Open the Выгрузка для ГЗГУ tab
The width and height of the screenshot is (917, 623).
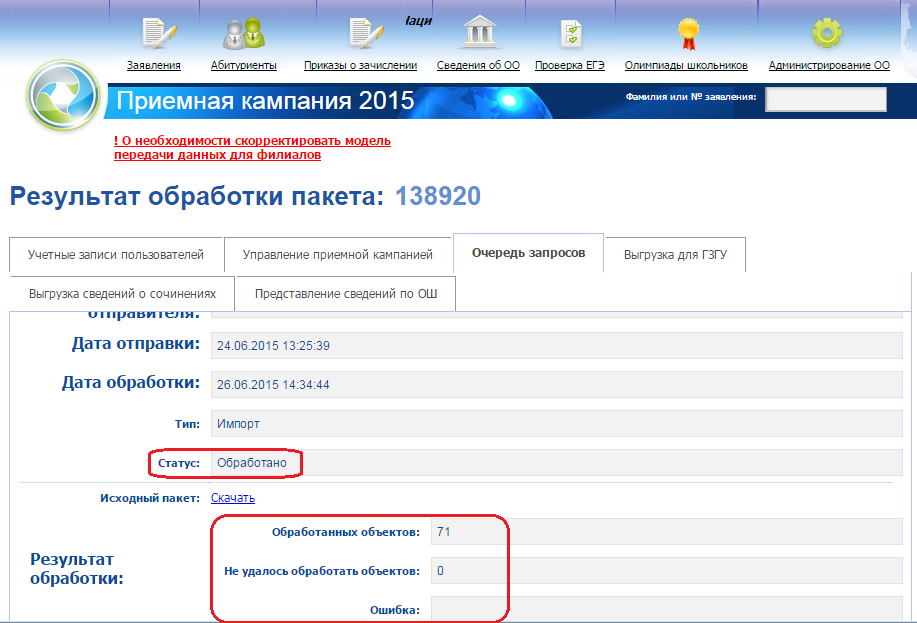675,255
